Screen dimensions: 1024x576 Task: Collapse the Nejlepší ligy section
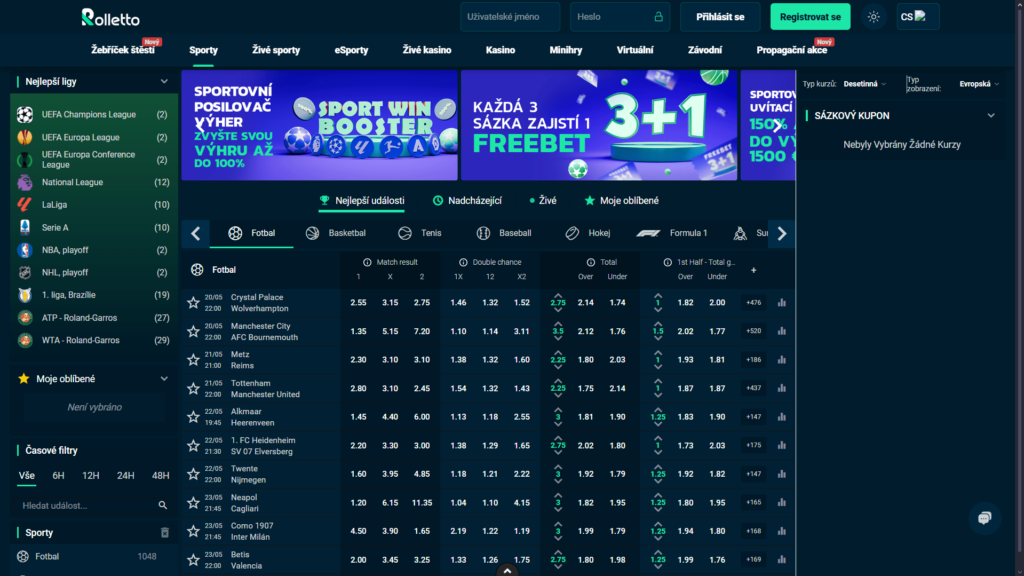(x=164, y=82)
